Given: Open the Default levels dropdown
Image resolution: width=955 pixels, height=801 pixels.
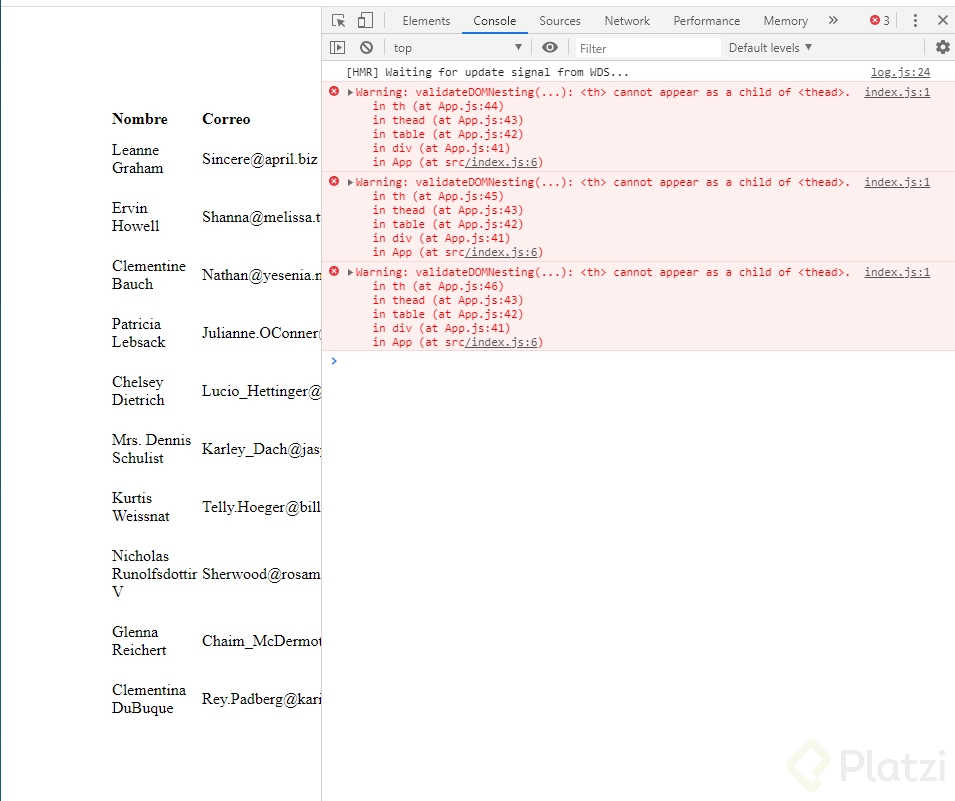Looking at the screenshot, I should pos(770,48).
